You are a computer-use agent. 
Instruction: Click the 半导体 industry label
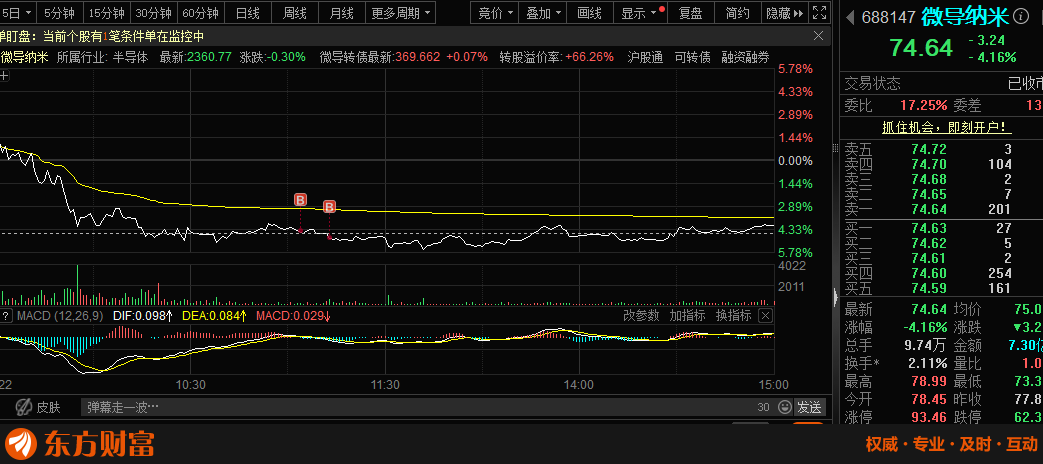[x=130, y=57]
